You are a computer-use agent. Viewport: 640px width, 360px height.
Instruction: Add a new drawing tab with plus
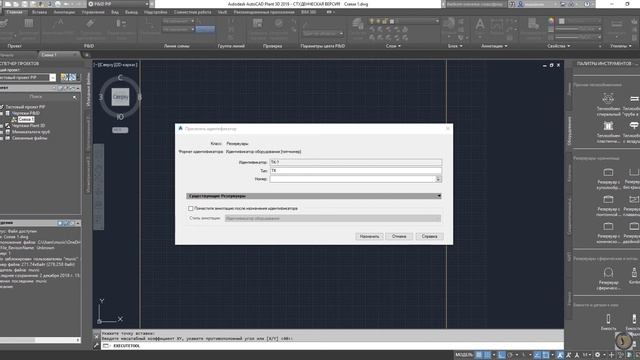pos(87,55)
